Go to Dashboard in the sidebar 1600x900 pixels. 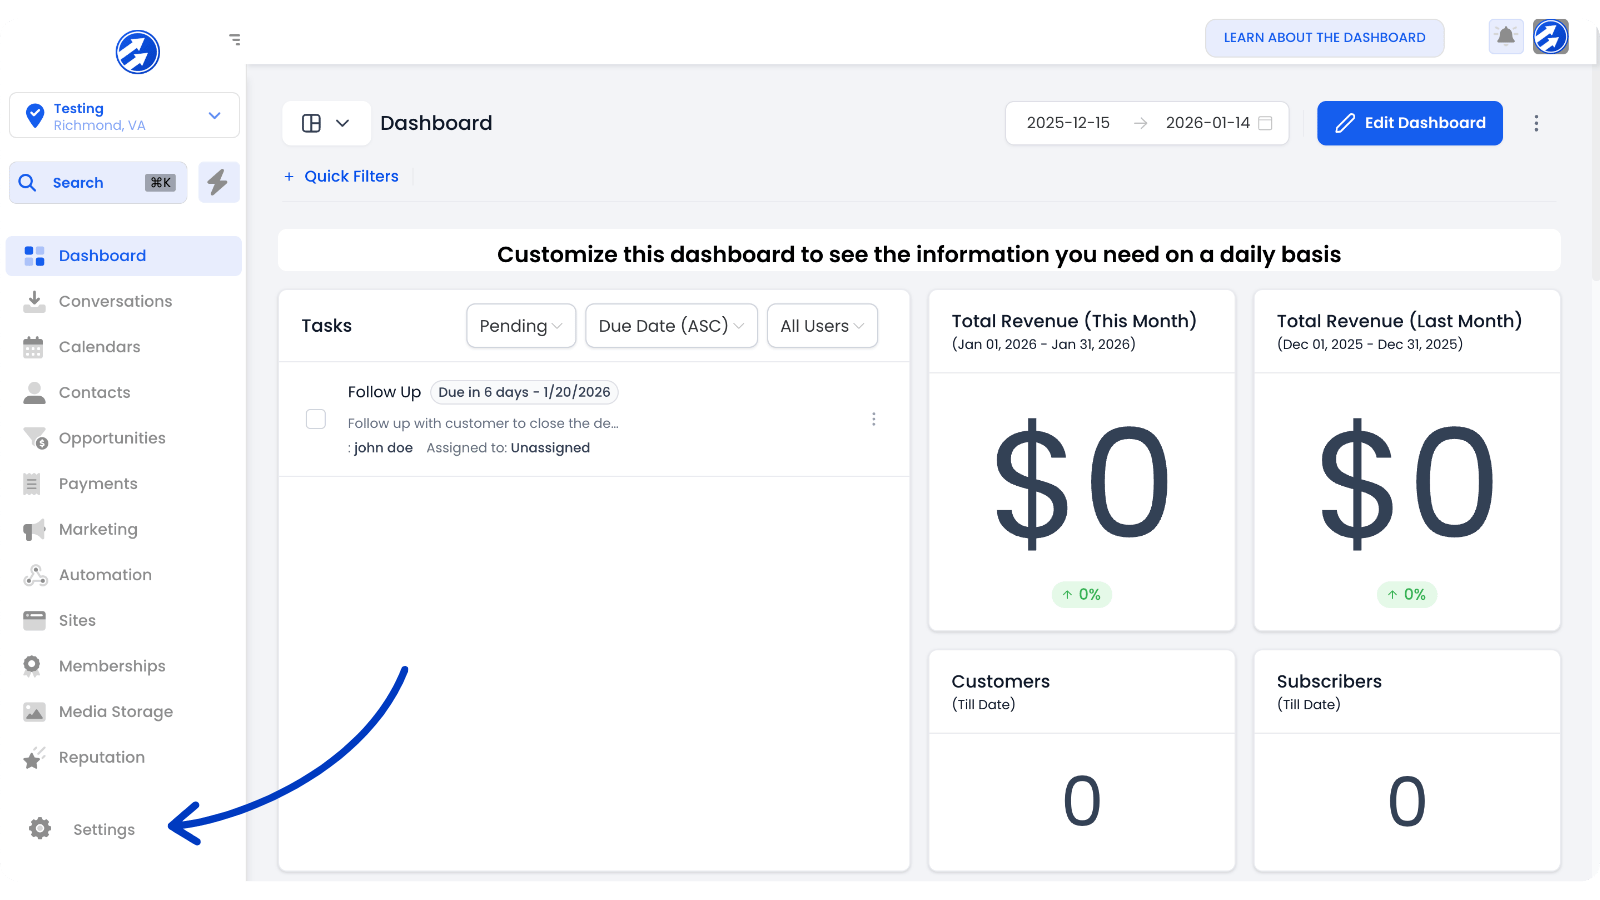[124, 256]
